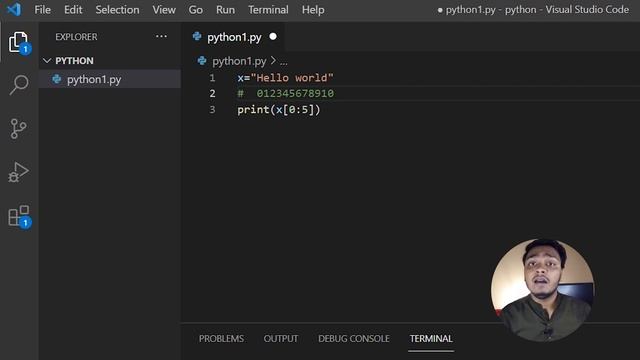Screen dimensions: 640x360
Task: Click the presenter webcam video thumbnail
Action: pos(542,290)
